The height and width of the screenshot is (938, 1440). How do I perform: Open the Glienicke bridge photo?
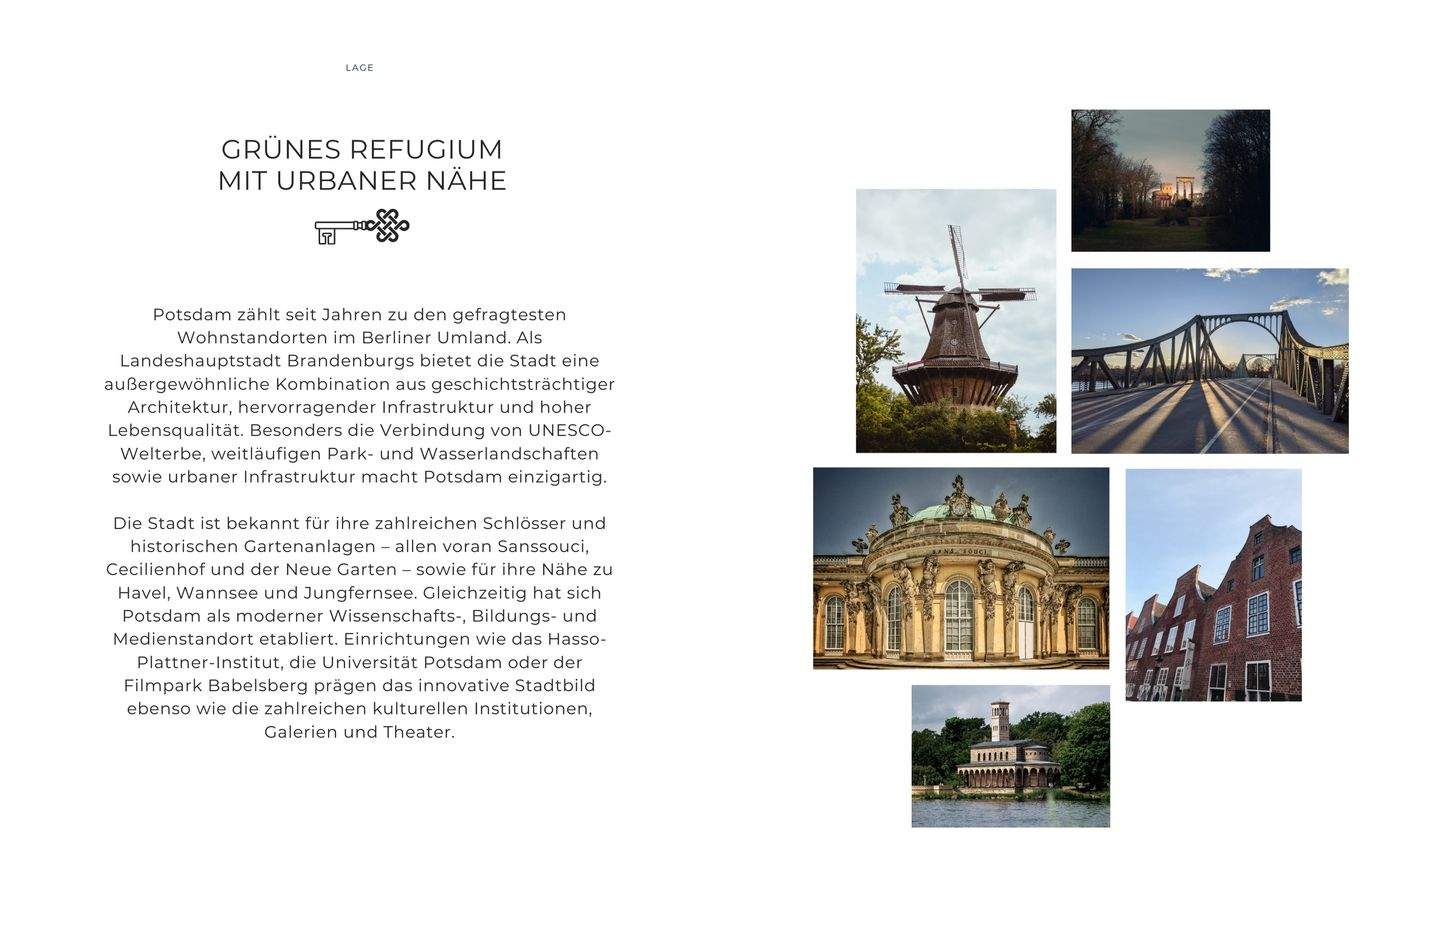(1209, 360)
